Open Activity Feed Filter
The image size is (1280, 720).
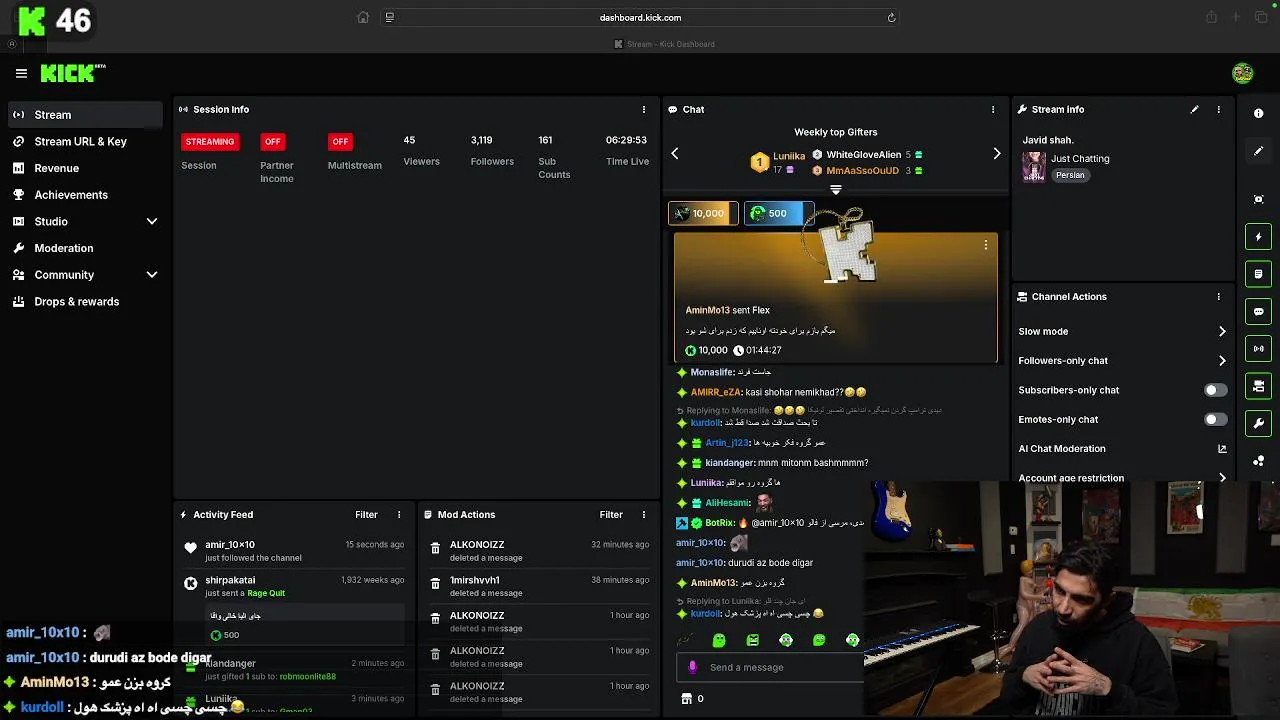click(366, 515)
